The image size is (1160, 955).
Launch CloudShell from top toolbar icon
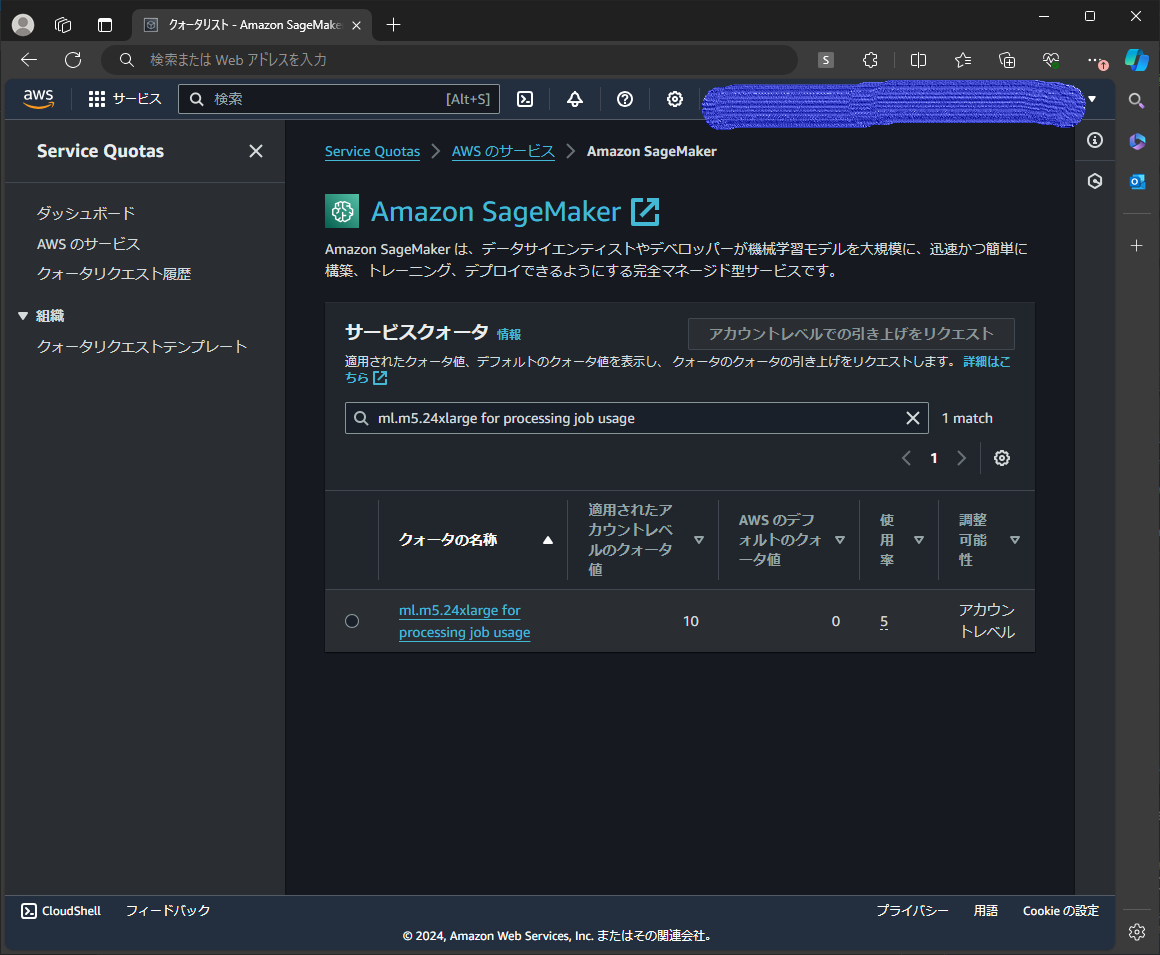tap(525, 99)
